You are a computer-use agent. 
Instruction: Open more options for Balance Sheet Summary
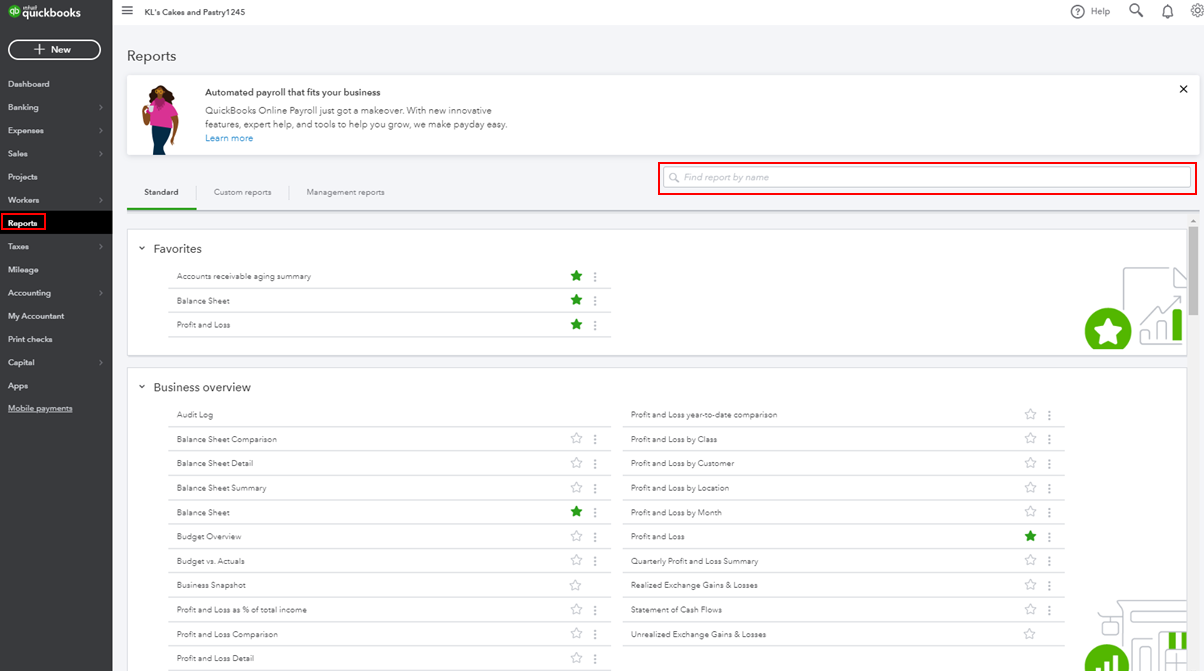(595, 488)
